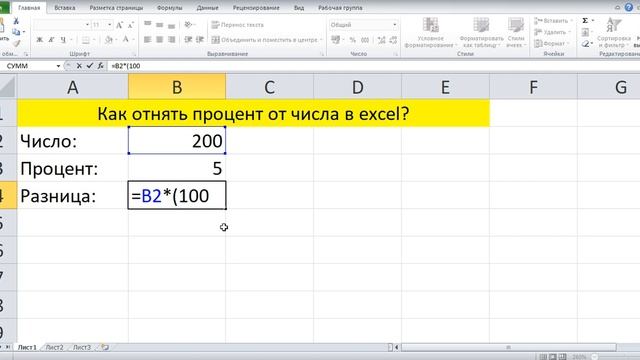This screenshot has width=640, height=360.
Task: Click the insert function fx icon
Action: 100,66
